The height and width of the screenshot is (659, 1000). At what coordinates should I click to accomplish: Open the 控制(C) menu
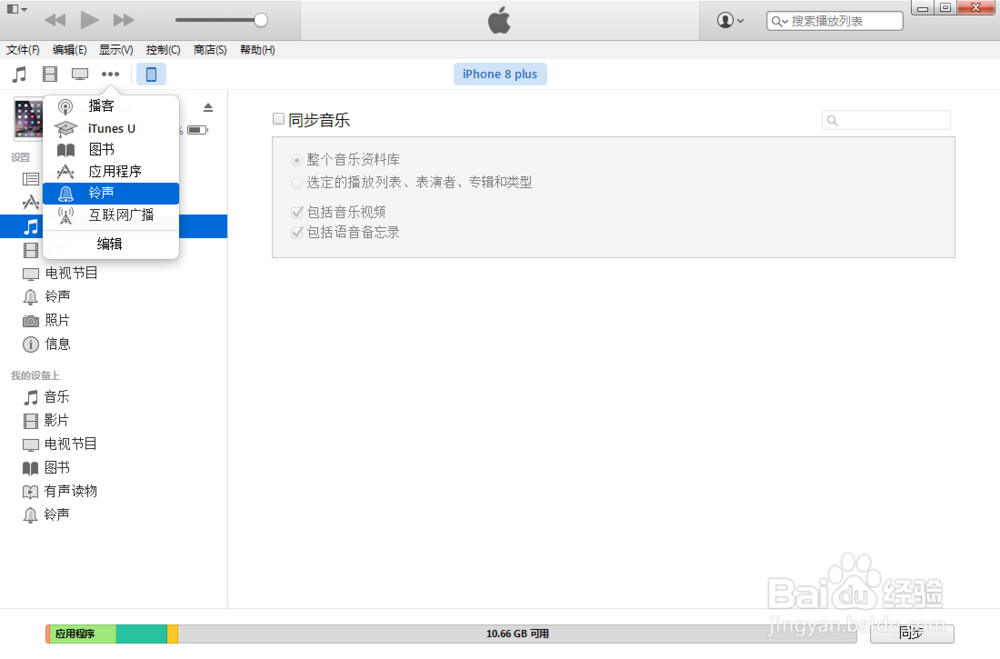point(163,50)
